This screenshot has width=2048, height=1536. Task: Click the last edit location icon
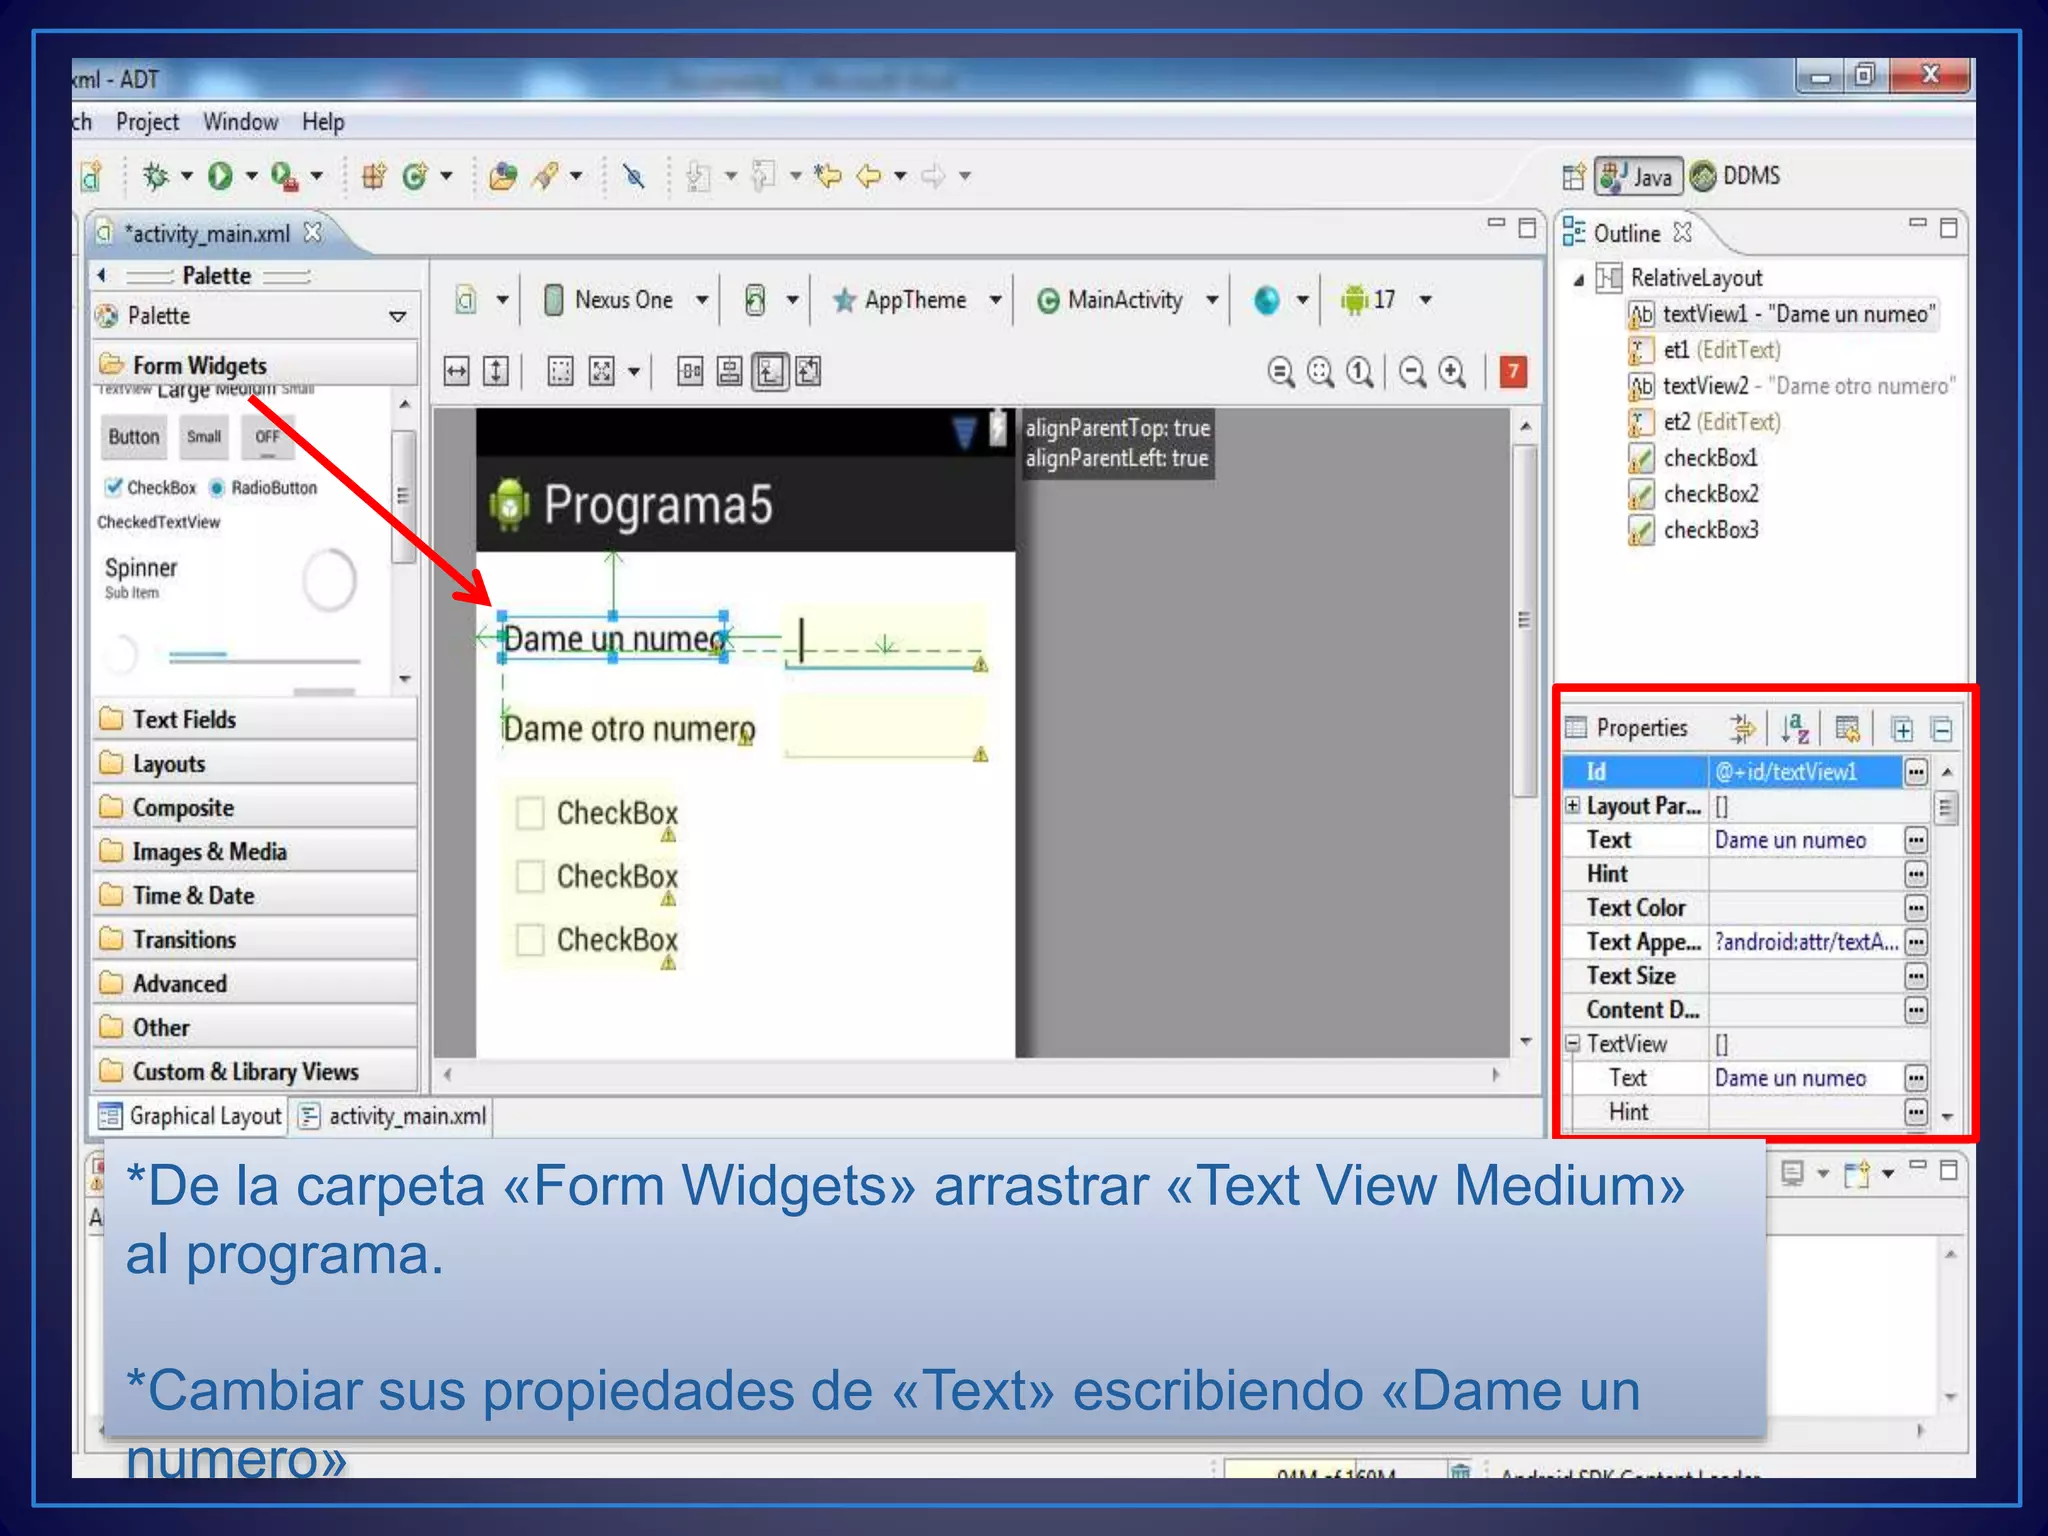(827, 176)
